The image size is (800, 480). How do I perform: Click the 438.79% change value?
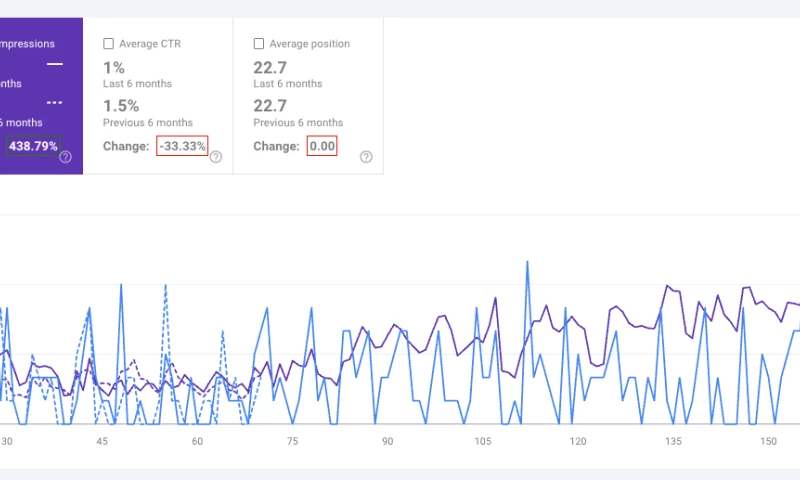[33, 146]
